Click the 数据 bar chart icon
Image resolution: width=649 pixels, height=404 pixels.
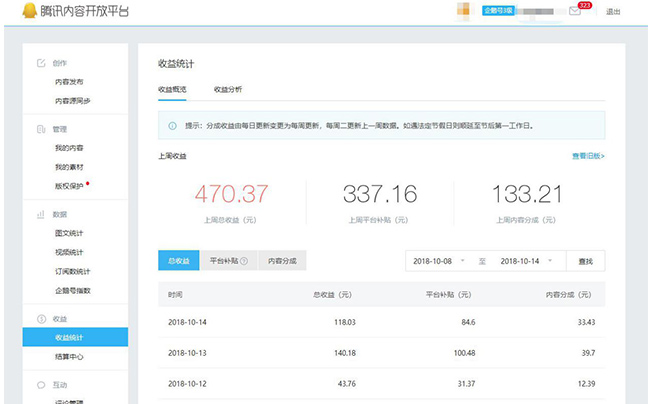(x=41, y=214)
